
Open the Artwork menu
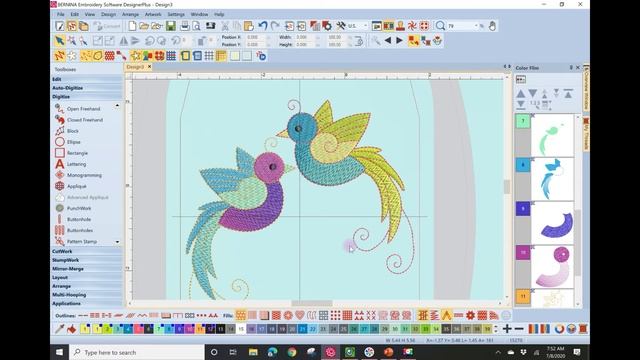pos(153,14)
